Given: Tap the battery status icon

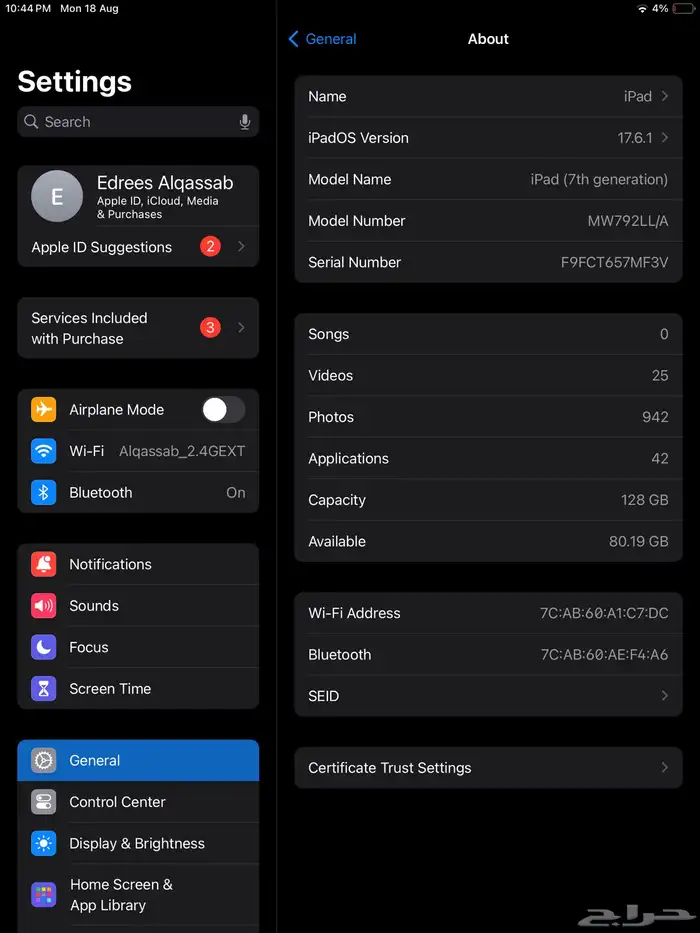Looking at the screenshot, I should pos(684,9).
